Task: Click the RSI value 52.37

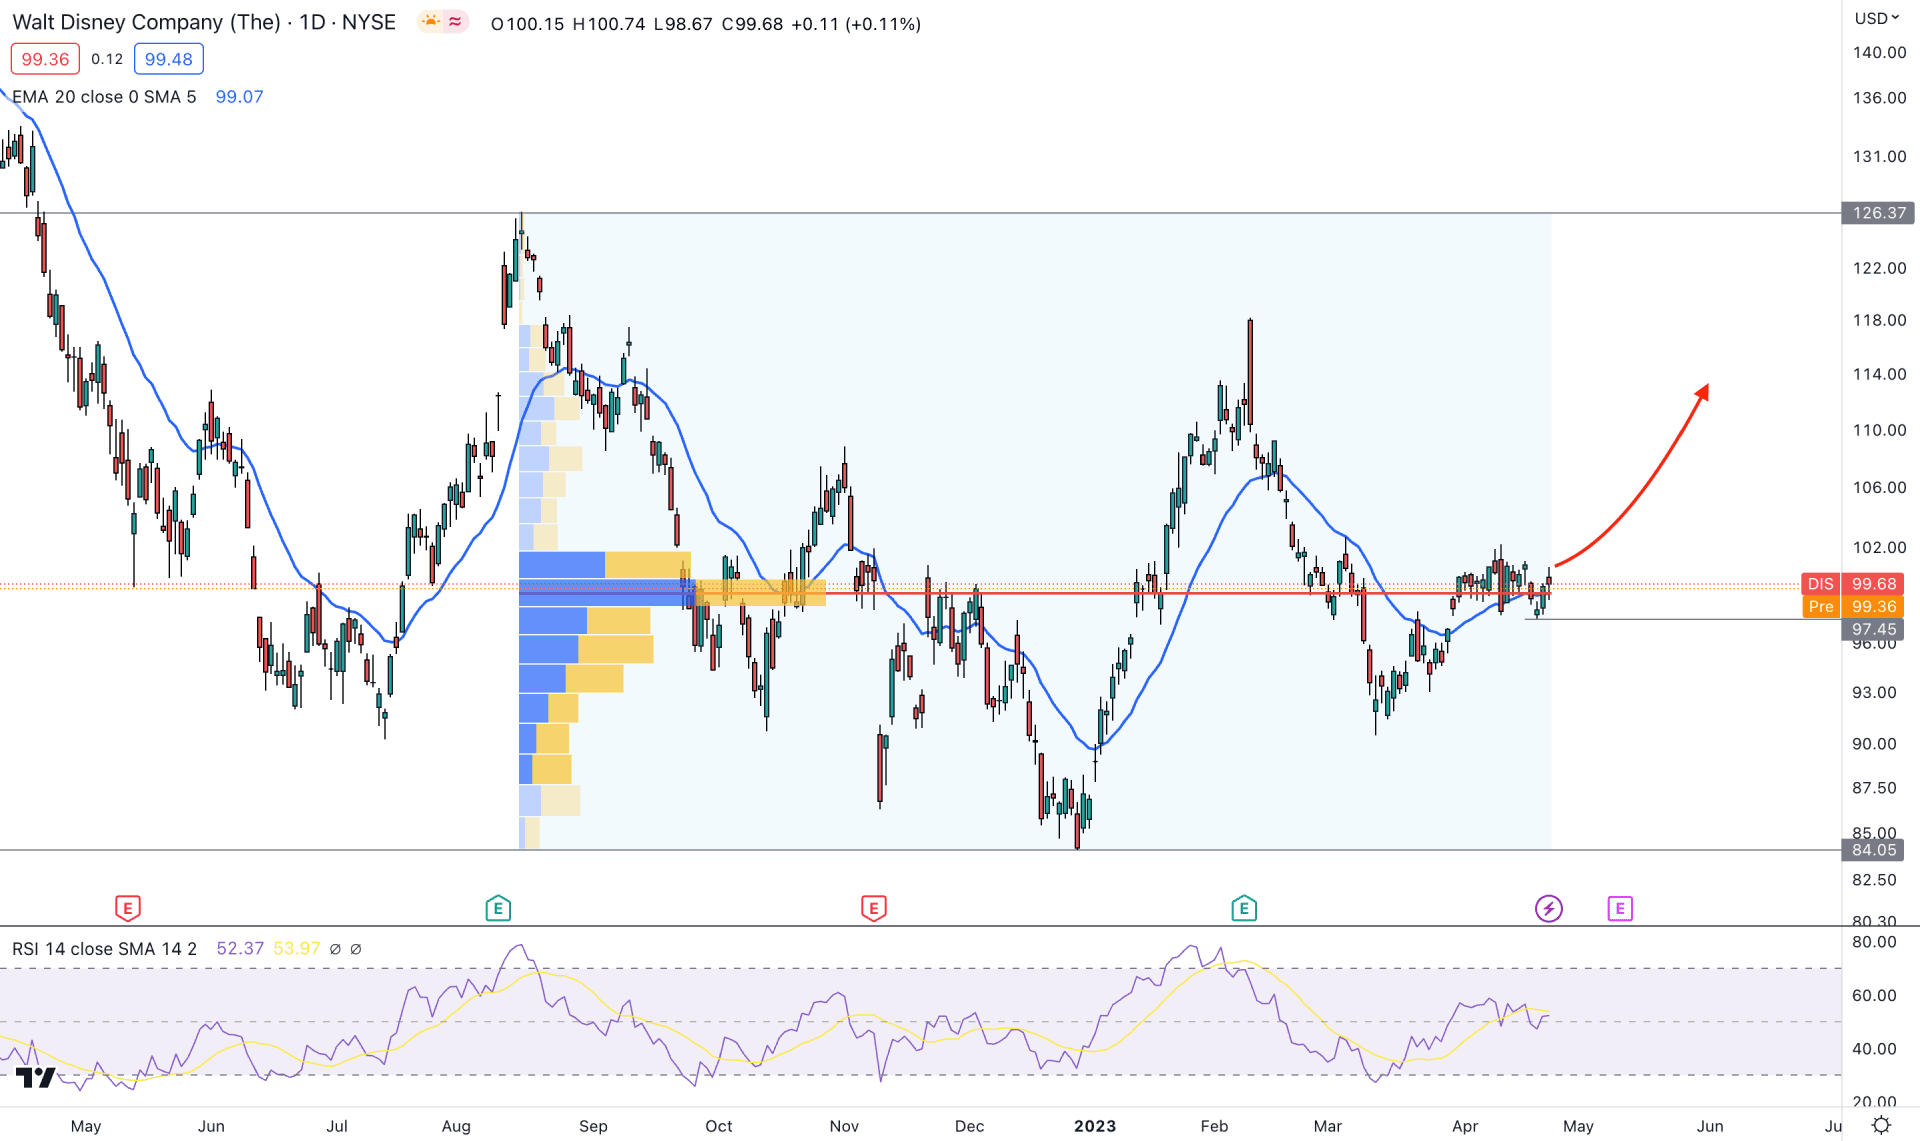Action: 240,948
